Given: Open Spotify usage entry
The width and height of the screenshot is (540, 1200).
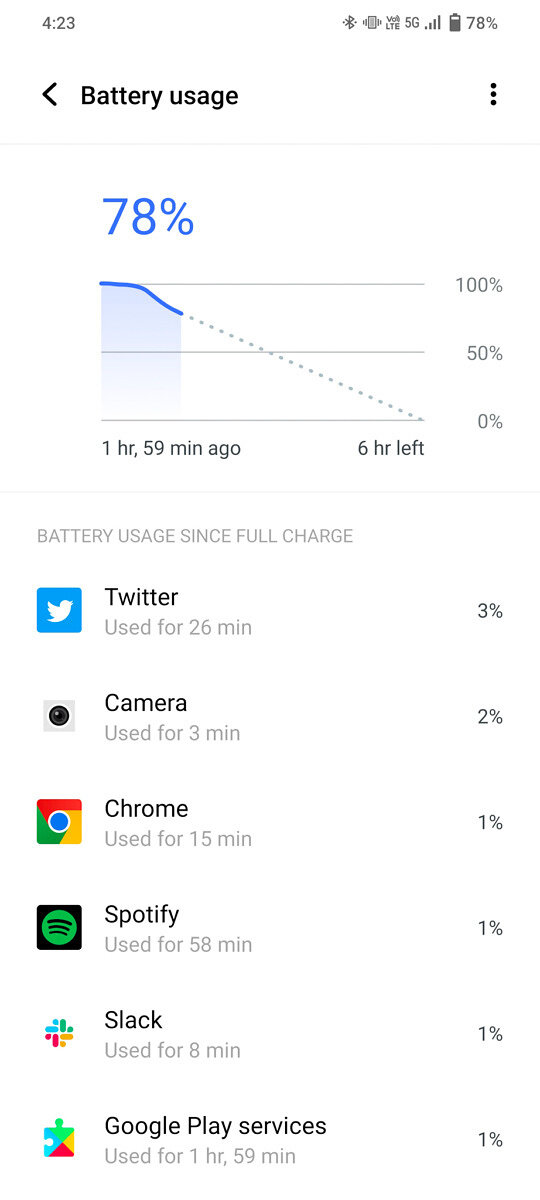Looking at the screenshot, I should point(270,928).
